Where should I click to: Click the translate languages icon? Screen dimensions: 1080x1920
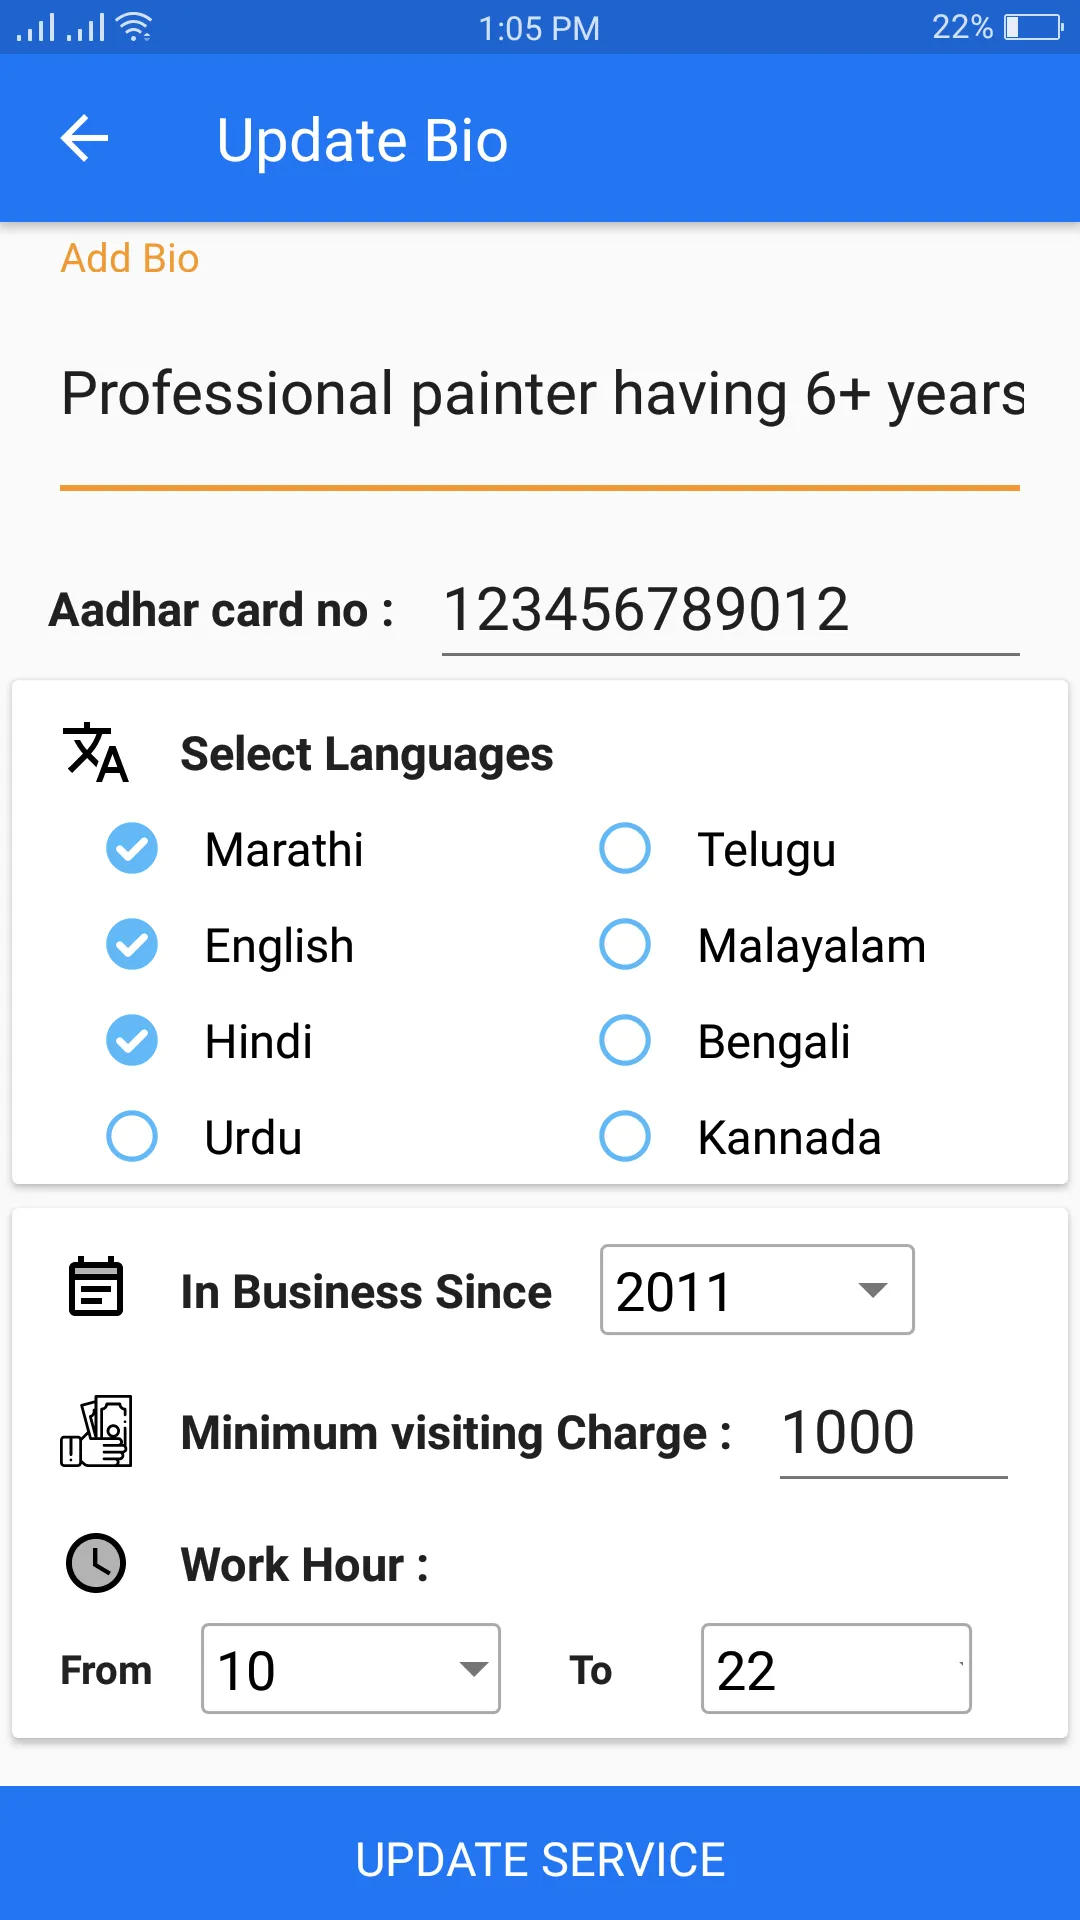[96, 753]
